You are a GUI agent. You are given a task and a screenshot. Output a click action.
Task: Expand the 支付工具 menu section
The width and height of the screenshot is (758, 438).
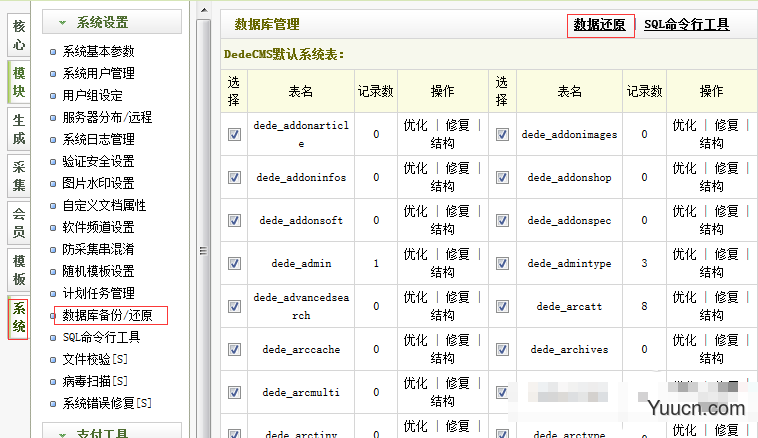[x=112, y=433]
